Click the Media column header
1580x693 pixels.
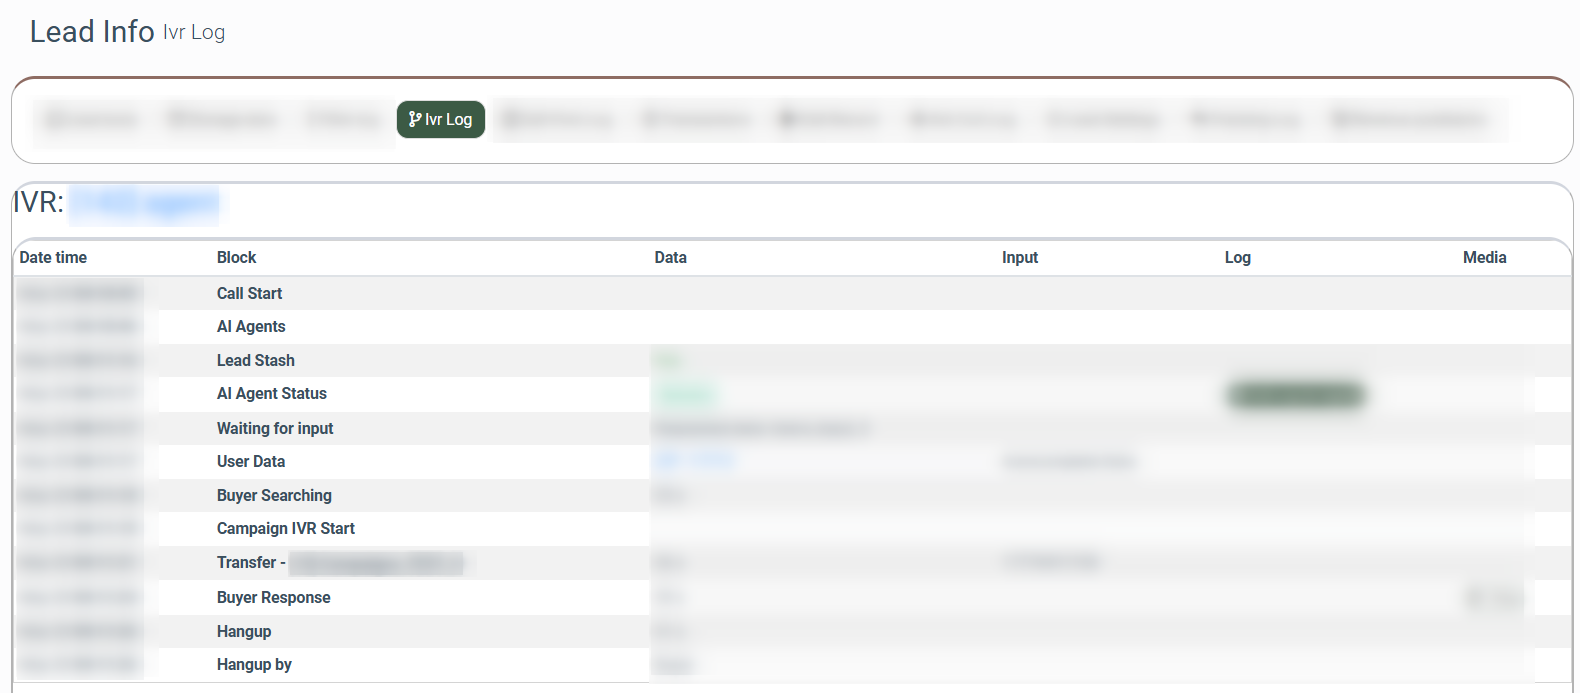coord(1484,257)
